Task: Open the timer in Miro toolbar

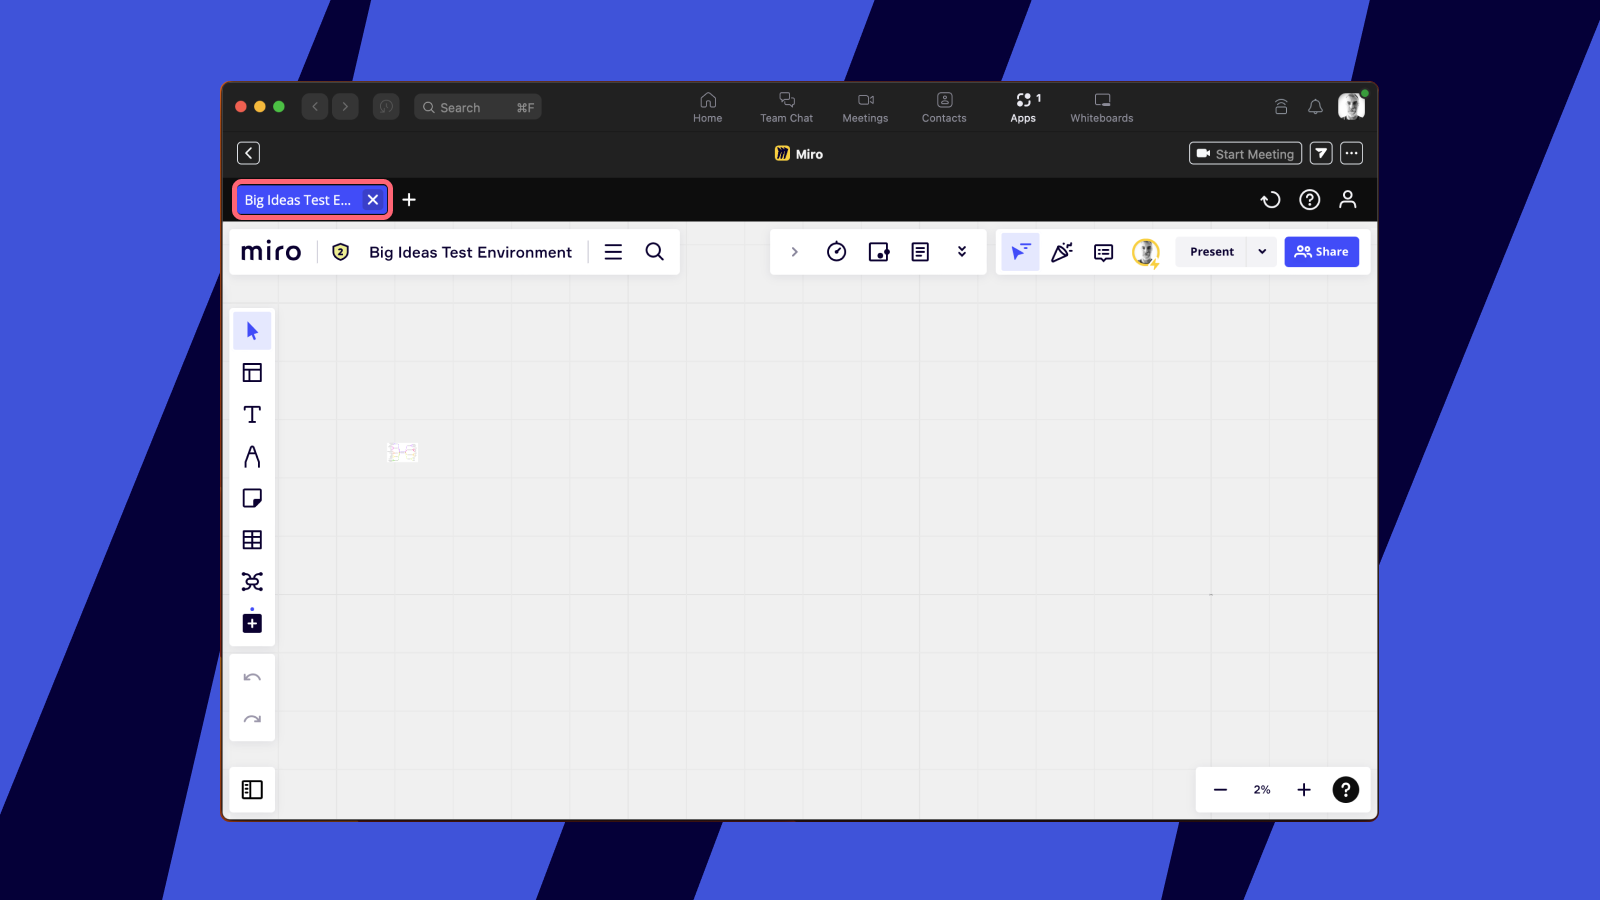Action: point(837,252)
